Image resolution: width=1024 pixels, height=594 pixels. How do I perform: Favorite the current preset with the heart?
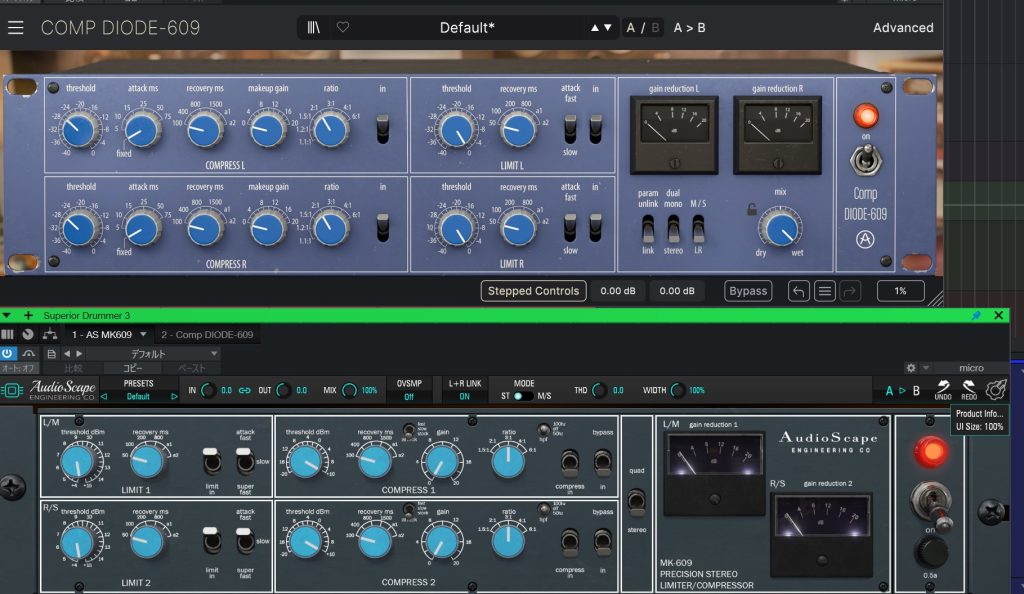342,28
